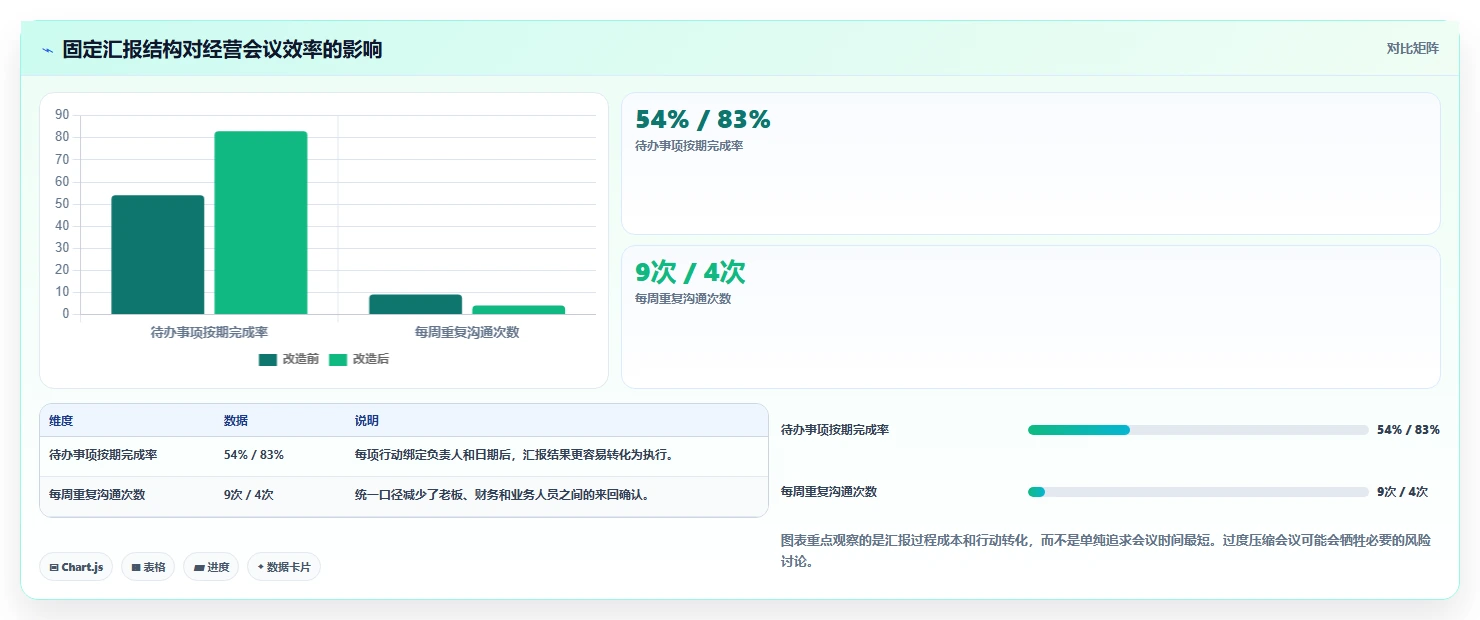This screenshot has height=620, width=1480.
Task: Click the y-axis value 90 on the chart
Action: 62,115
